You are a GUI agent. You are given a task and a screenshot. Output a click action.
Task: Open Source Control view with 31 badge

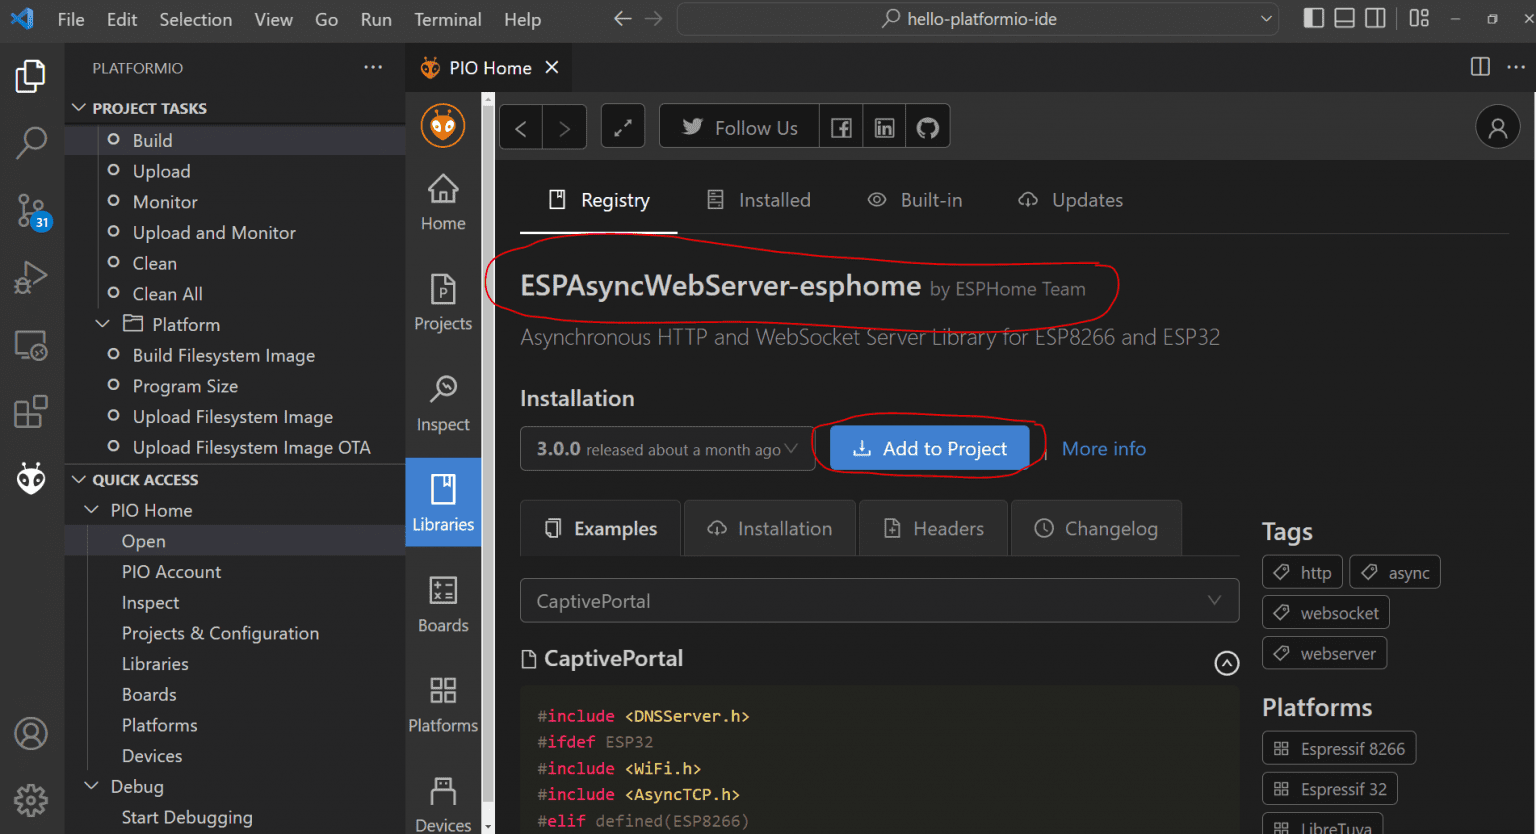click(x=31, y=211)
